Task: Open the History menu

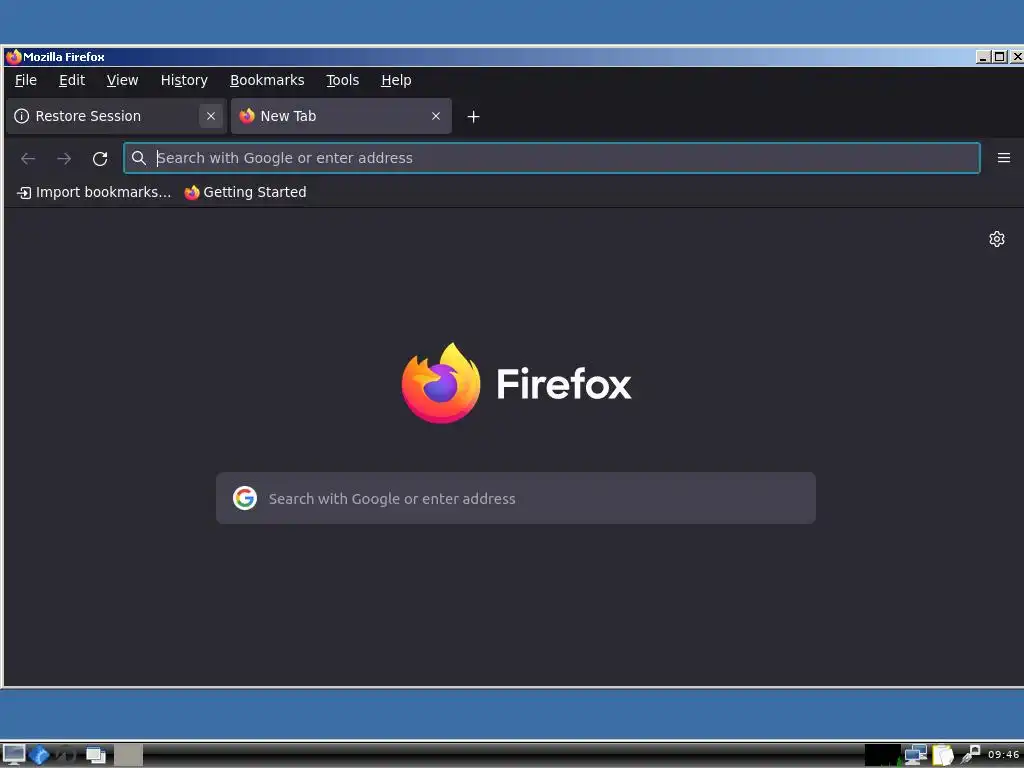Action: coord(184,80)
